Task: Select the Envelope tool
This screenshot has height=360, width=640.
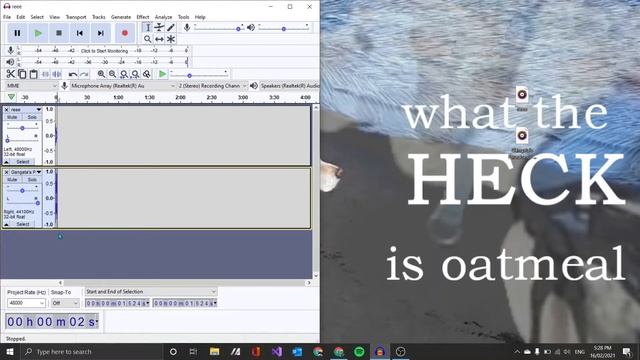Action: pos(159,27)
